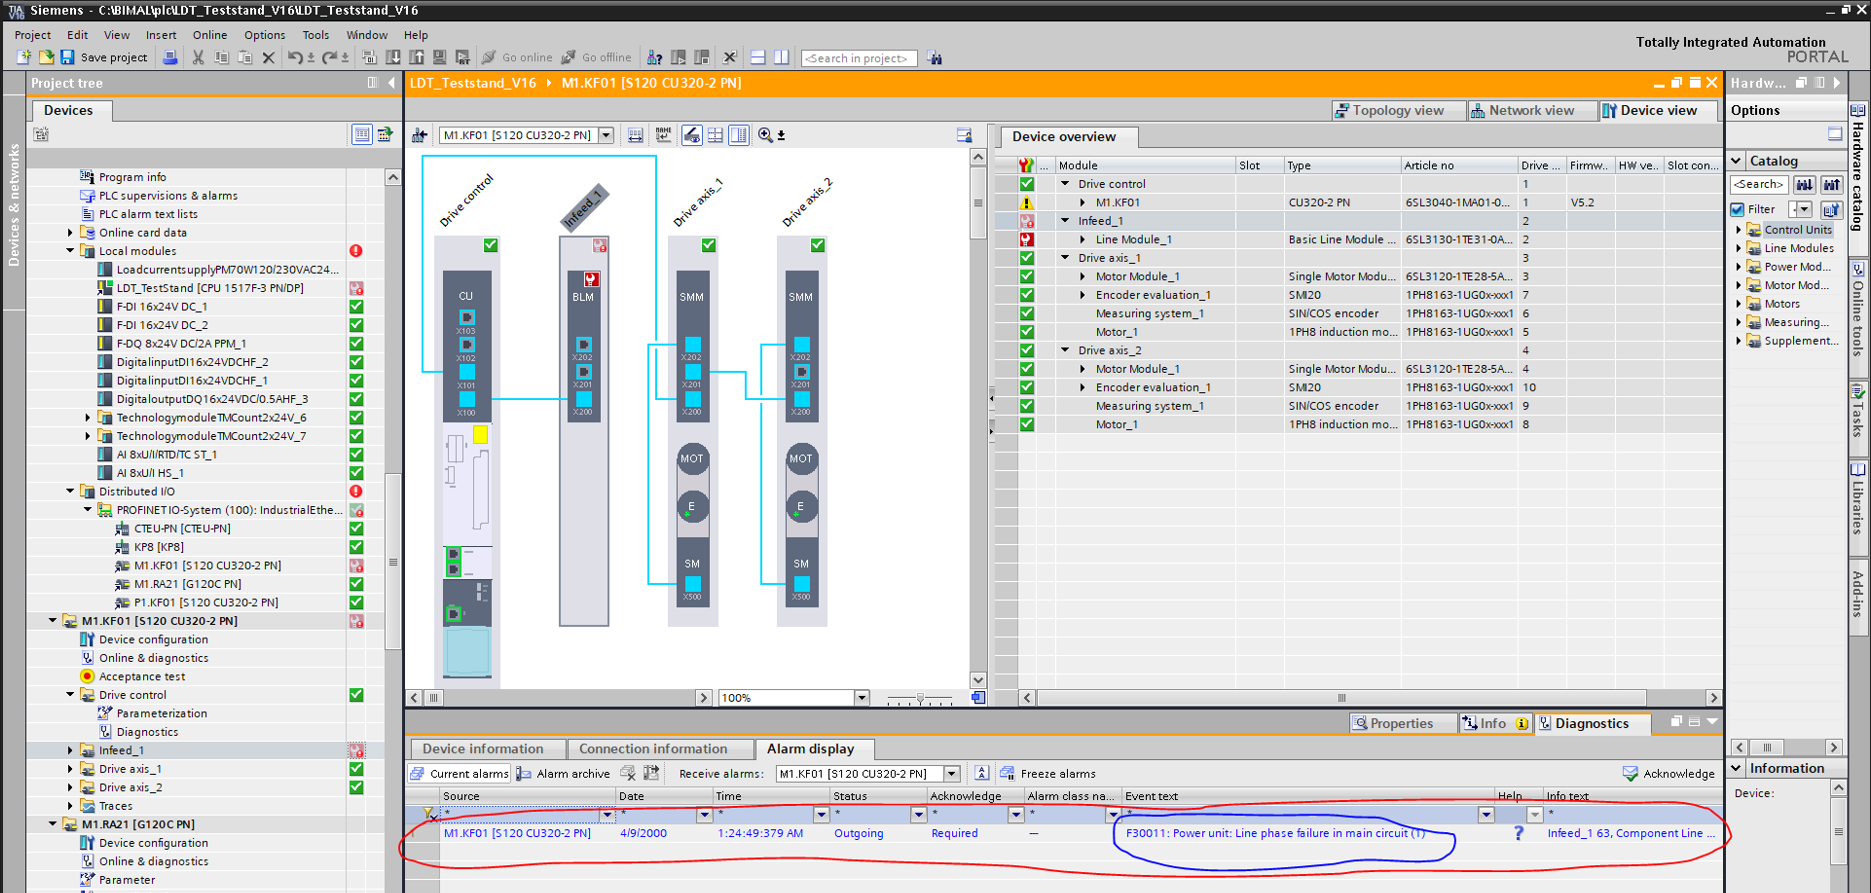The height and width of the screenshot is (893, 1871).
Task: Click the Search in project field
Action: 858,58
